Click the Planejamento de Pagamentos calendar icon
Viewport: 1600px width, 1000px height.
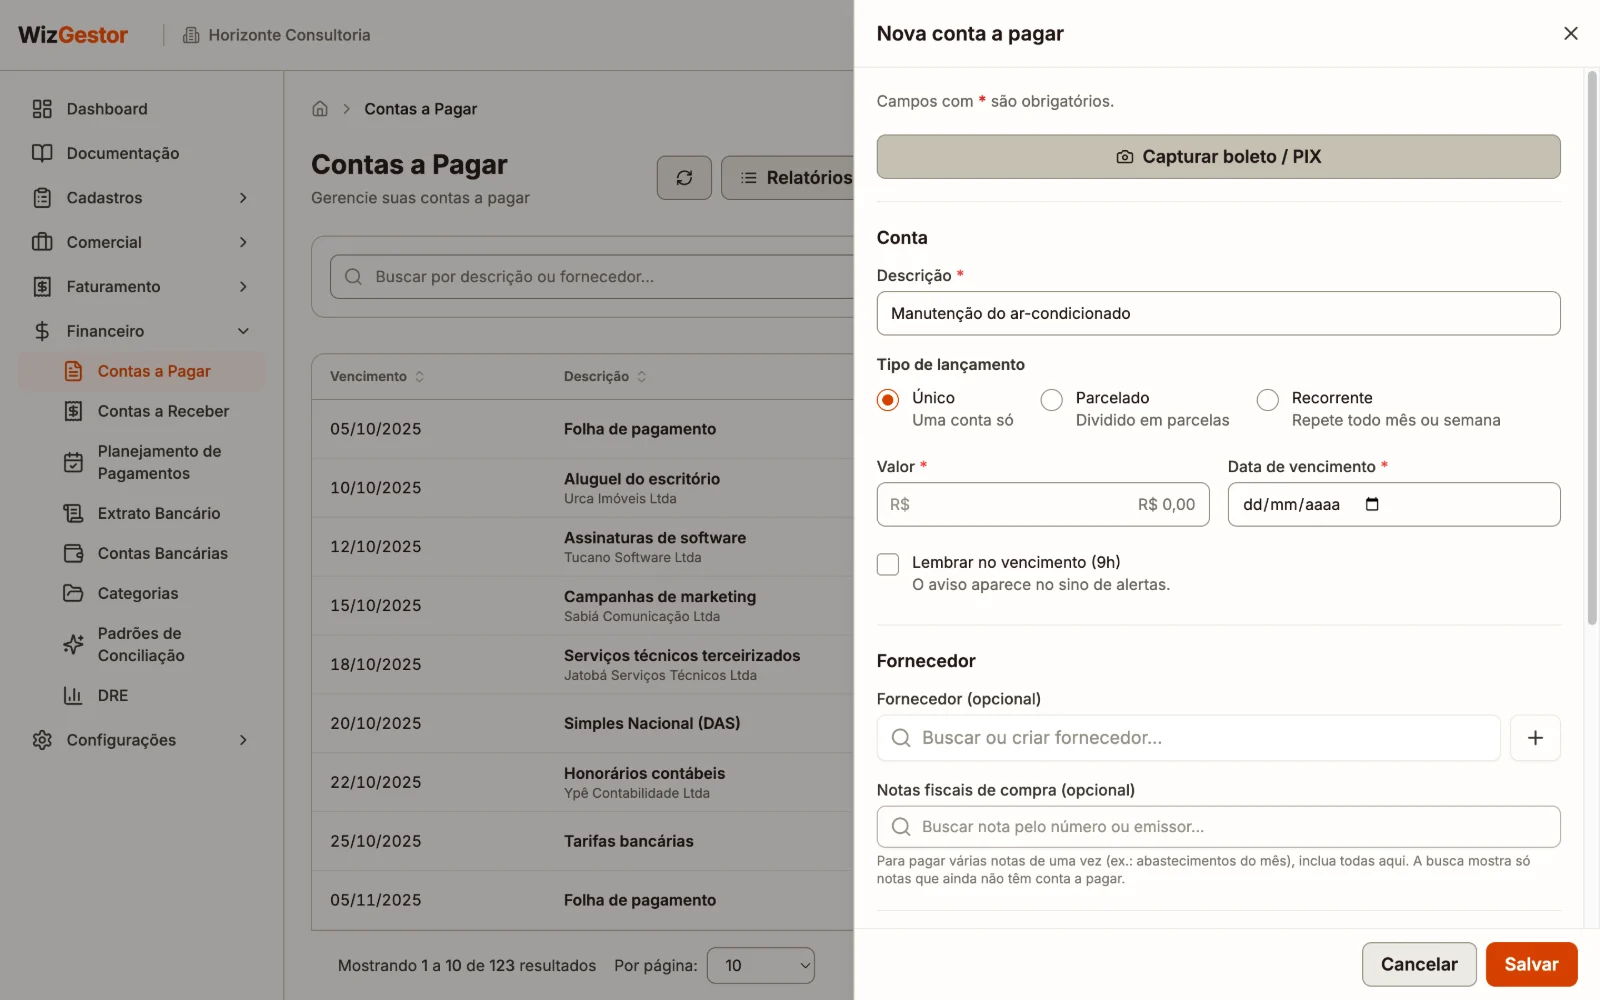pos(73,462)
